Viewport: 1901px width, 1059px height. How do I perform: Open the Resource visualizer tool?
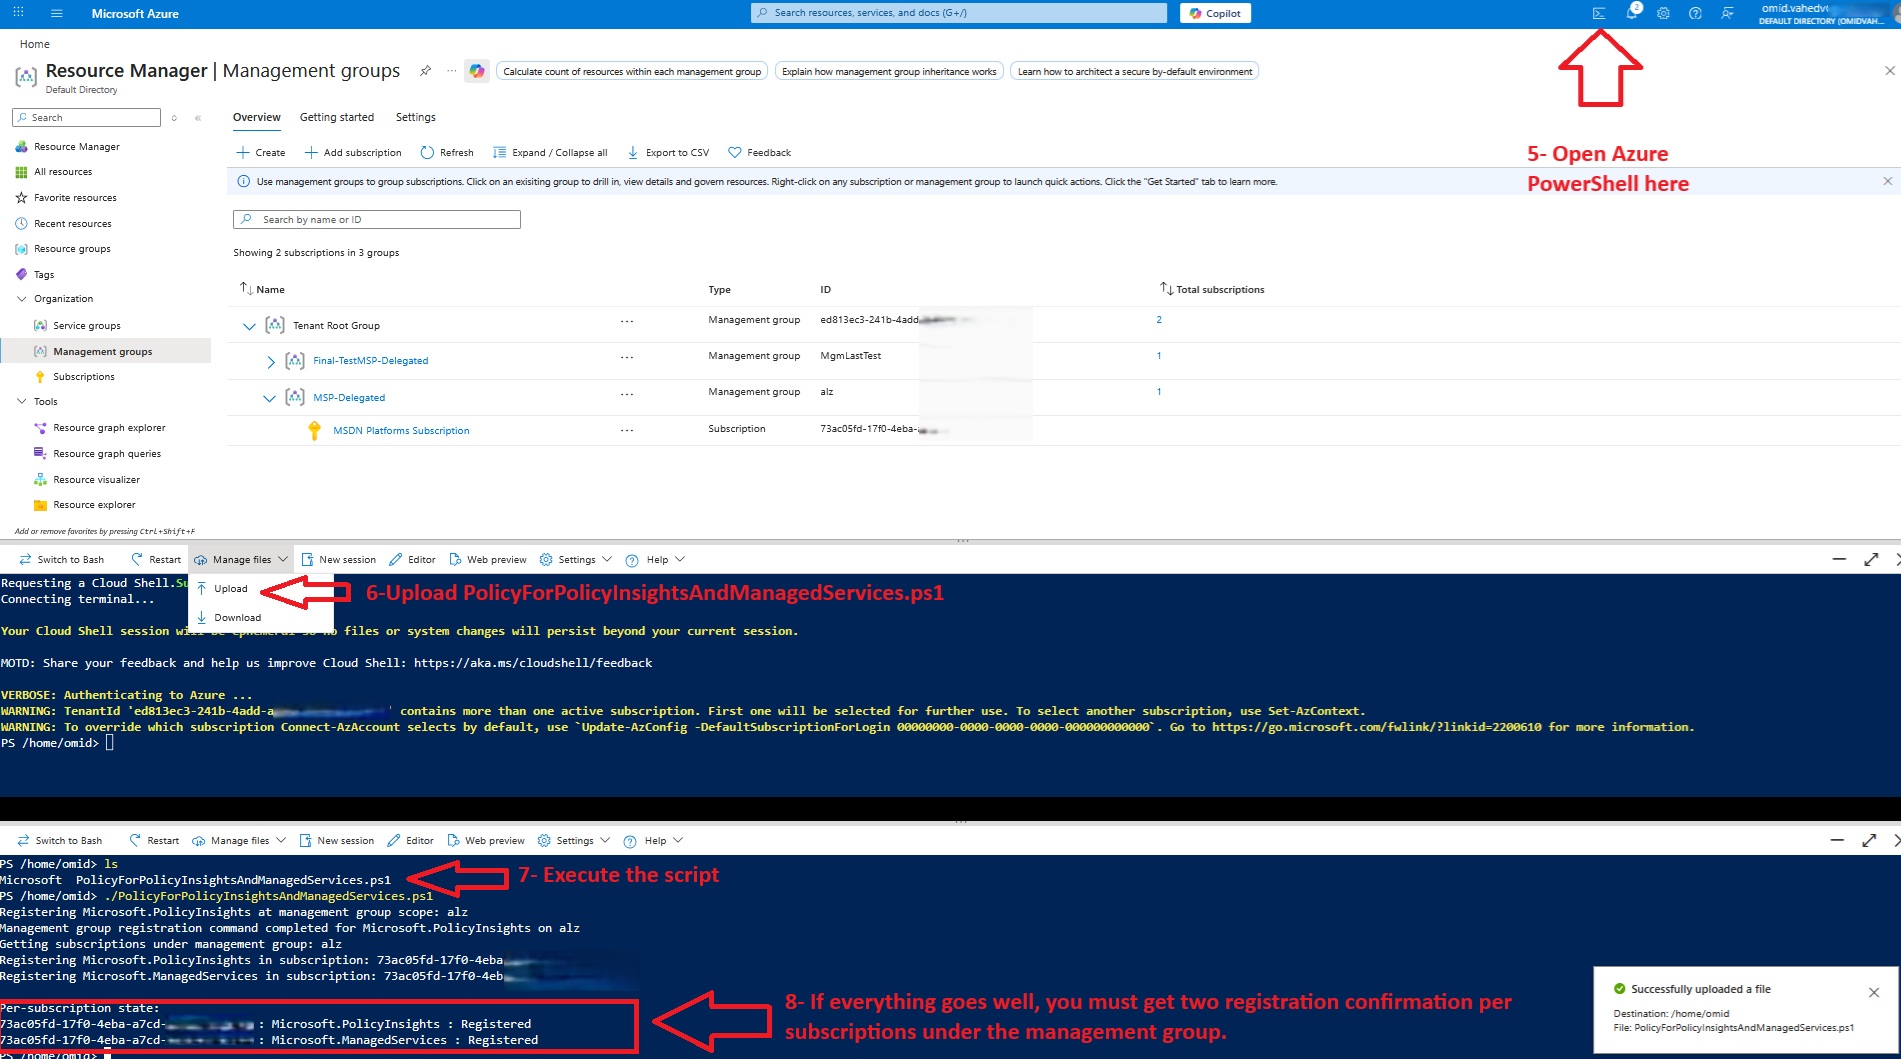coord(98,479)
